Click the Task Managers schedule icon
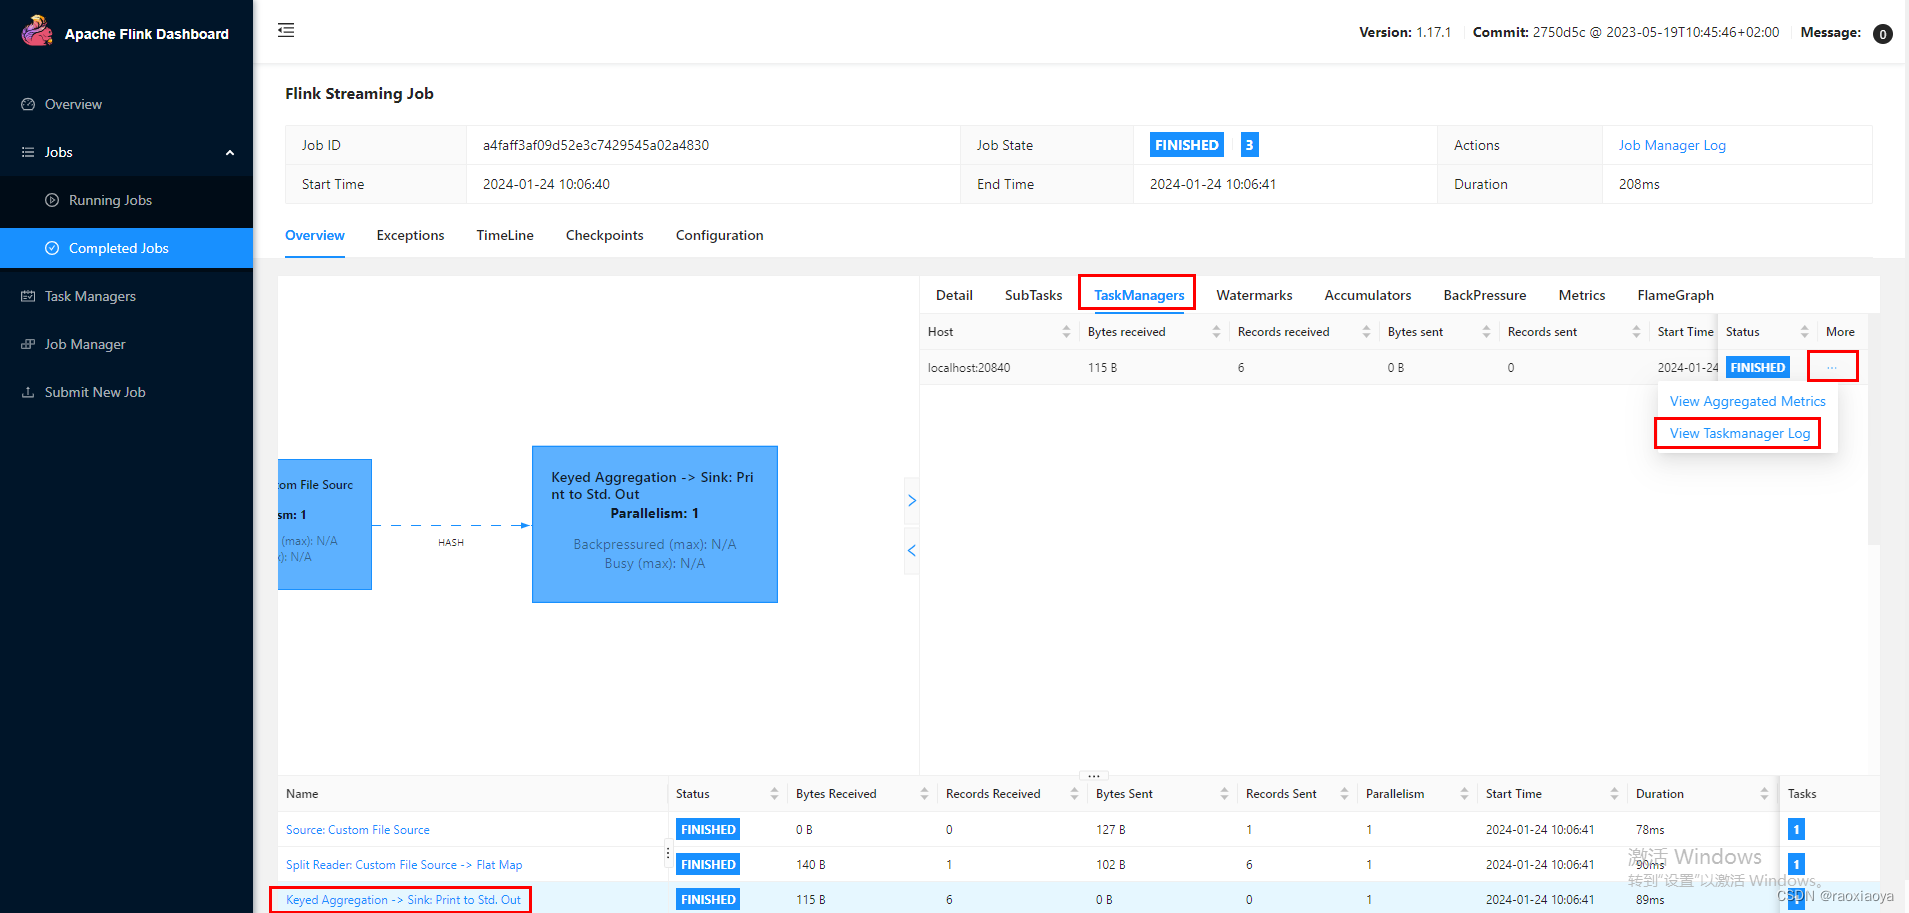 pyautogui.click(x=28, y=296)
